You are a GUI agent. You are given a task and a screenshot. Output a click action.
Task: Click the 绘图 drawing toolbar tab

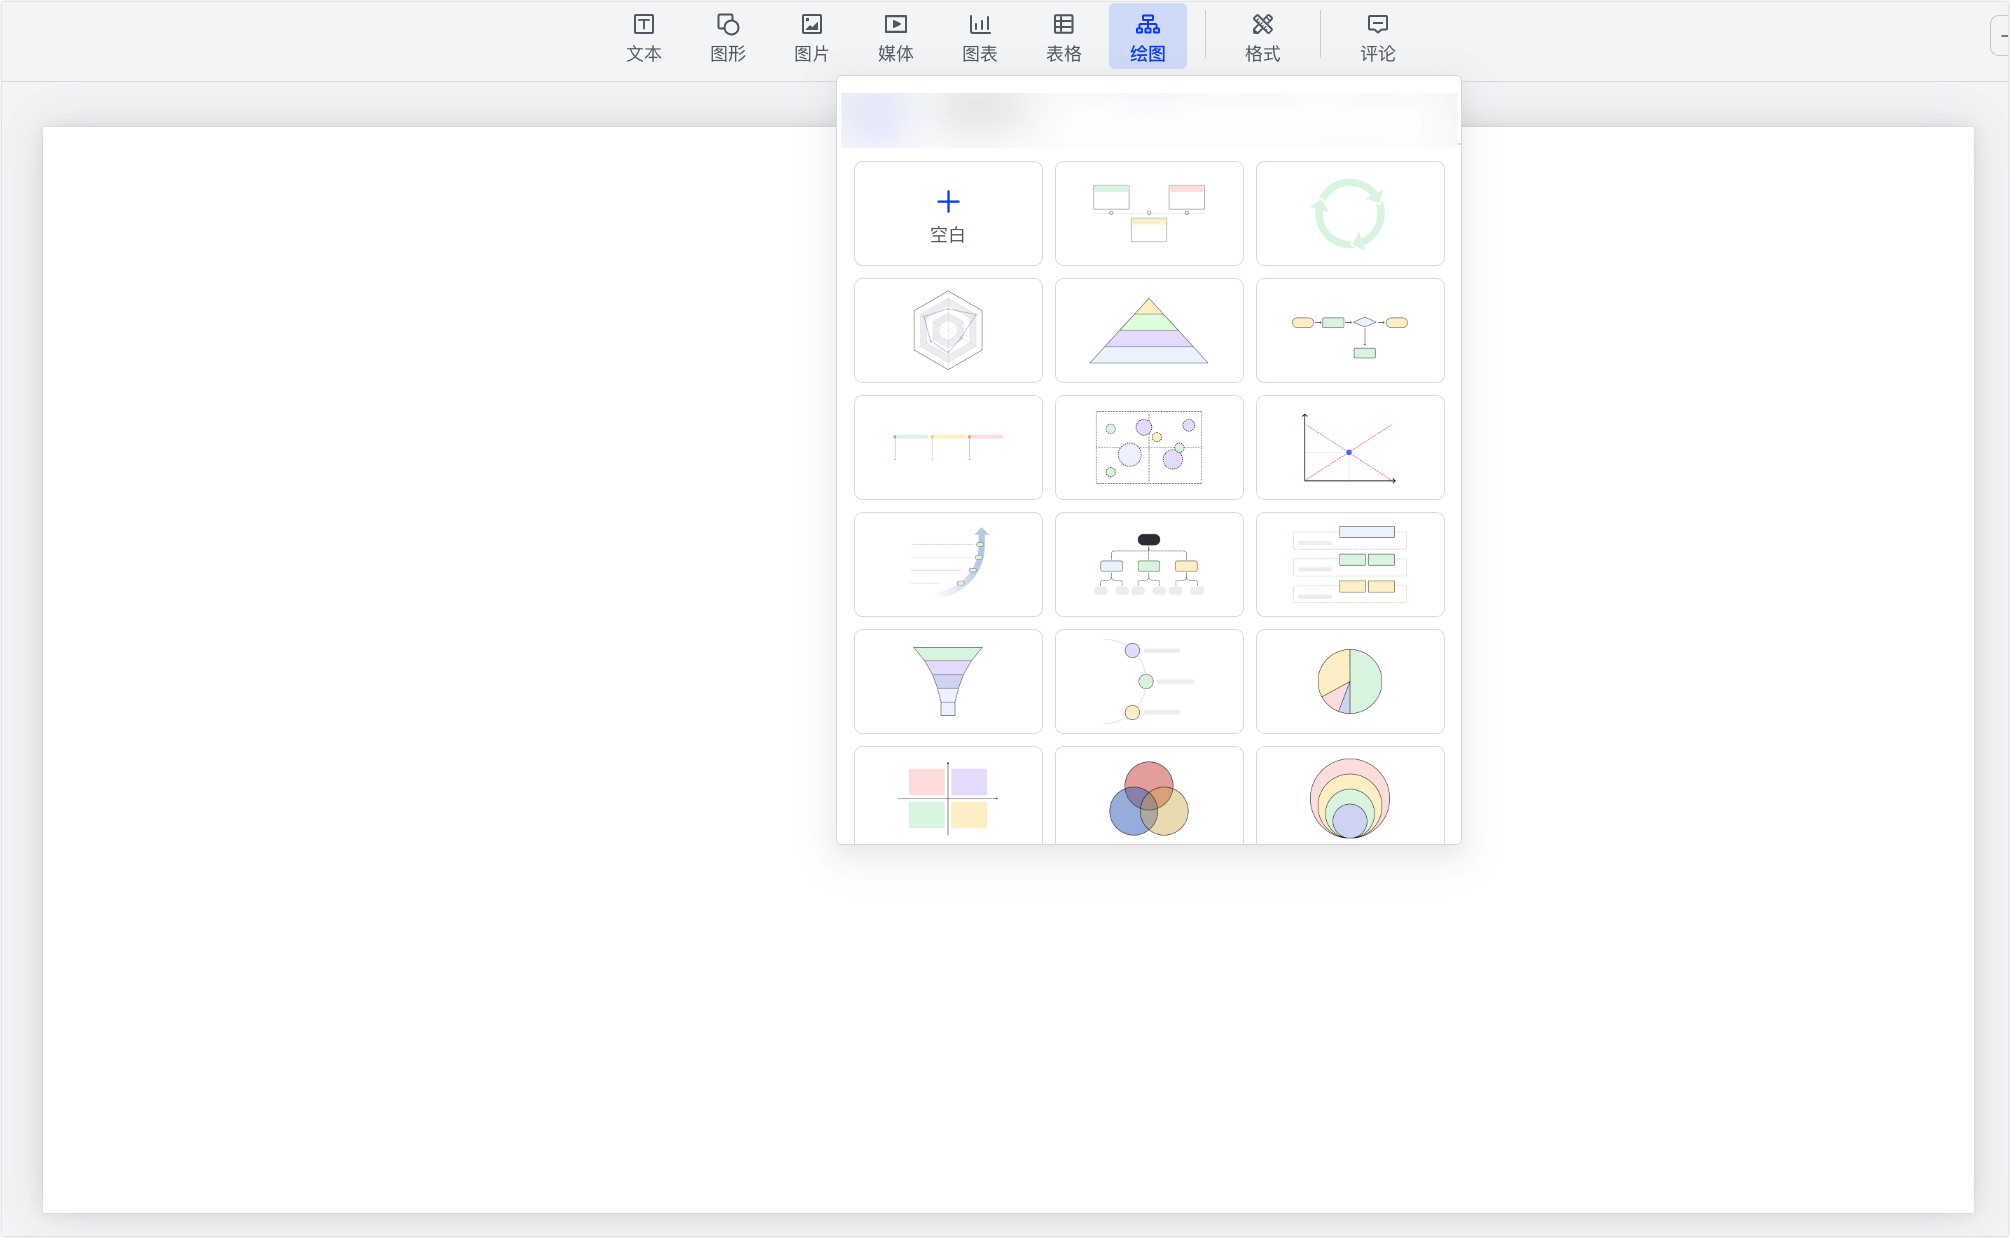coord(1148,37)
